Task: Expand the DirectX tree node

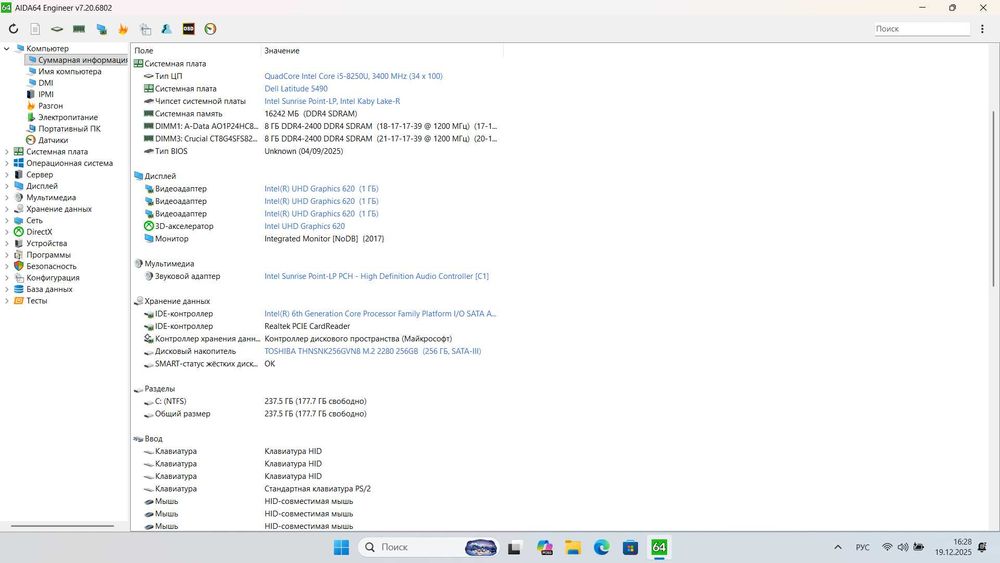Action: 6,232
